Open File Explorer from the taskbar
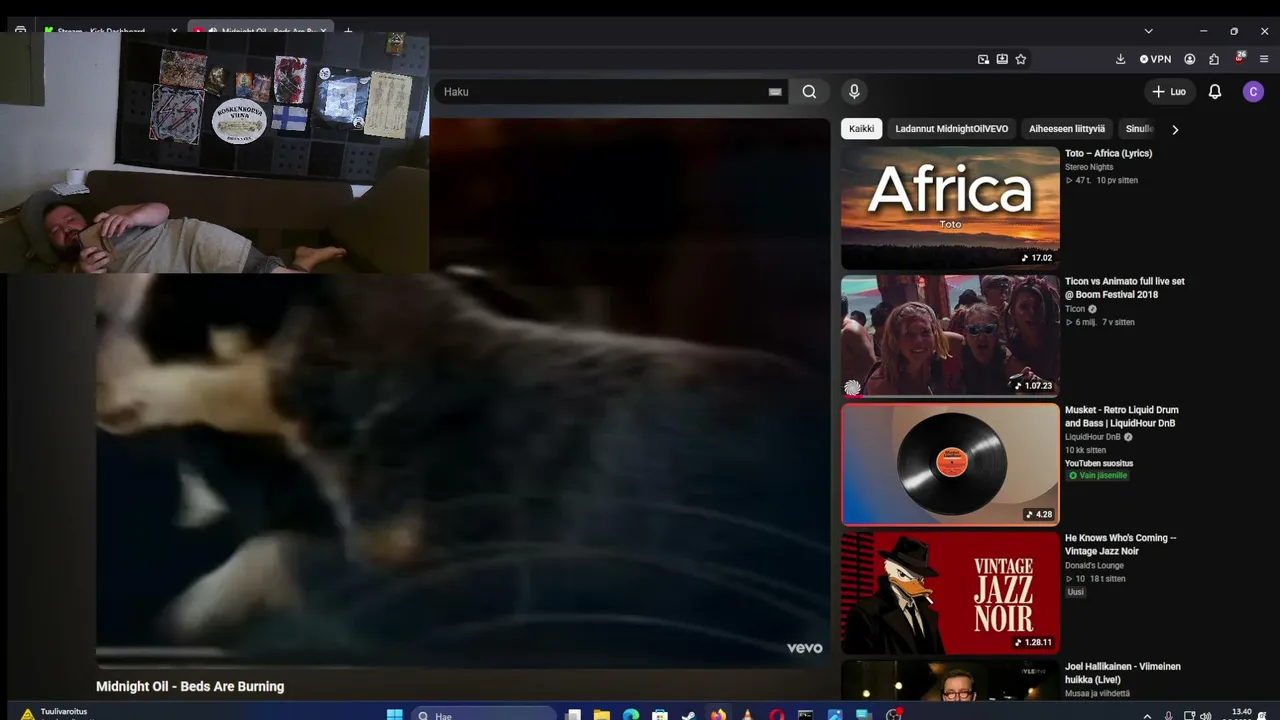Viewport: 1280px width, 720px height. (x=602, y=715)
